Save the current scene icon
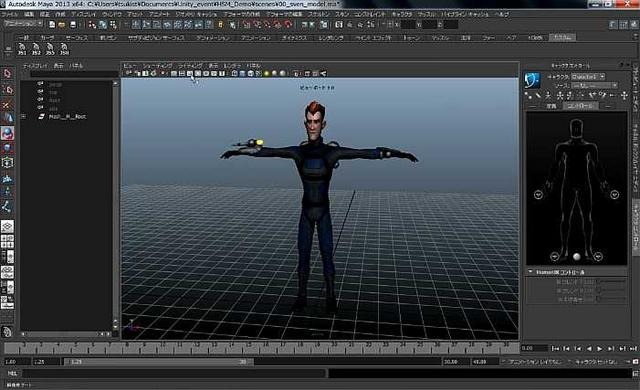Screen dimensions: 640x390 pyautogui.click(x=73, y=25)
